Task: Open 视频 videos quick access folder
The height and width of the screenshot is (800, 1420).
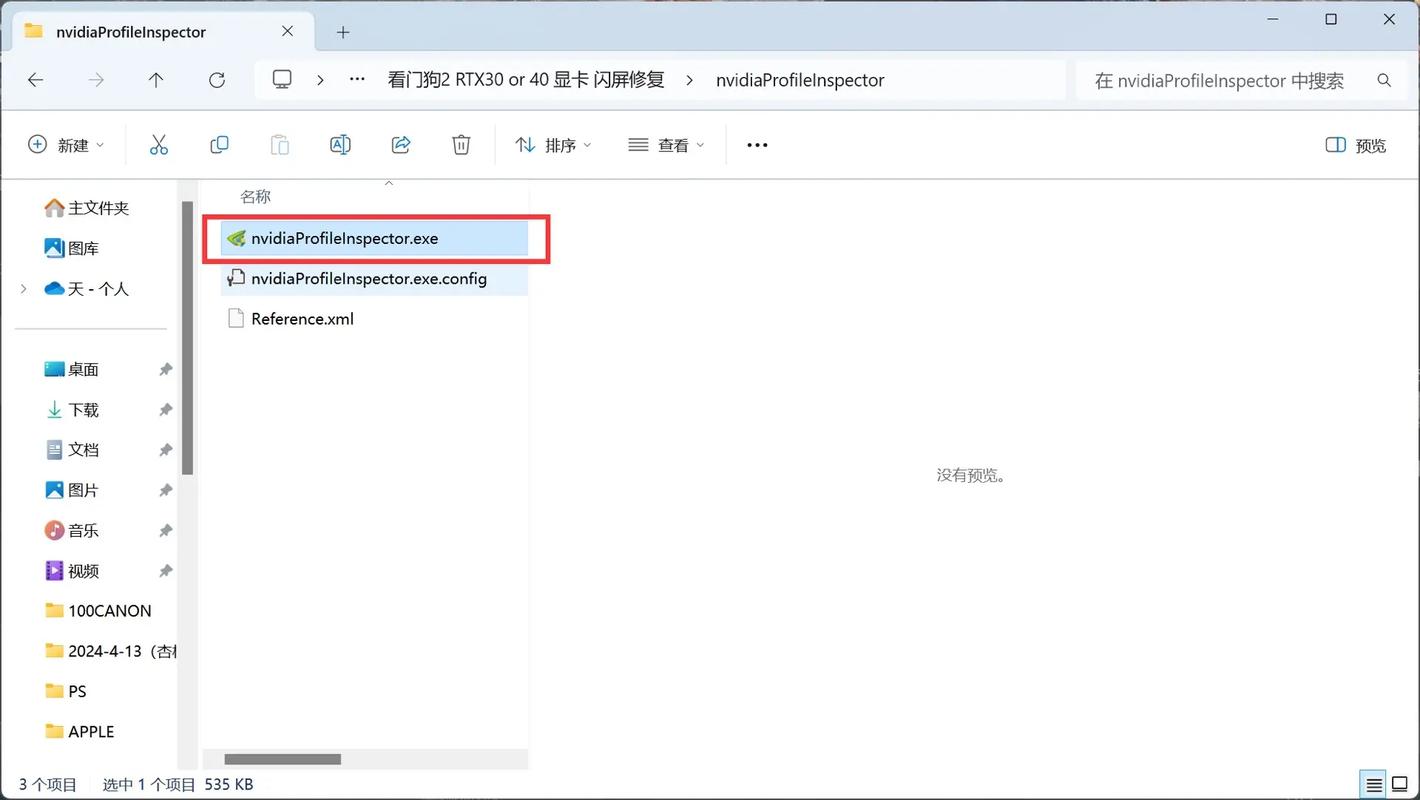Action: [72, 571]
